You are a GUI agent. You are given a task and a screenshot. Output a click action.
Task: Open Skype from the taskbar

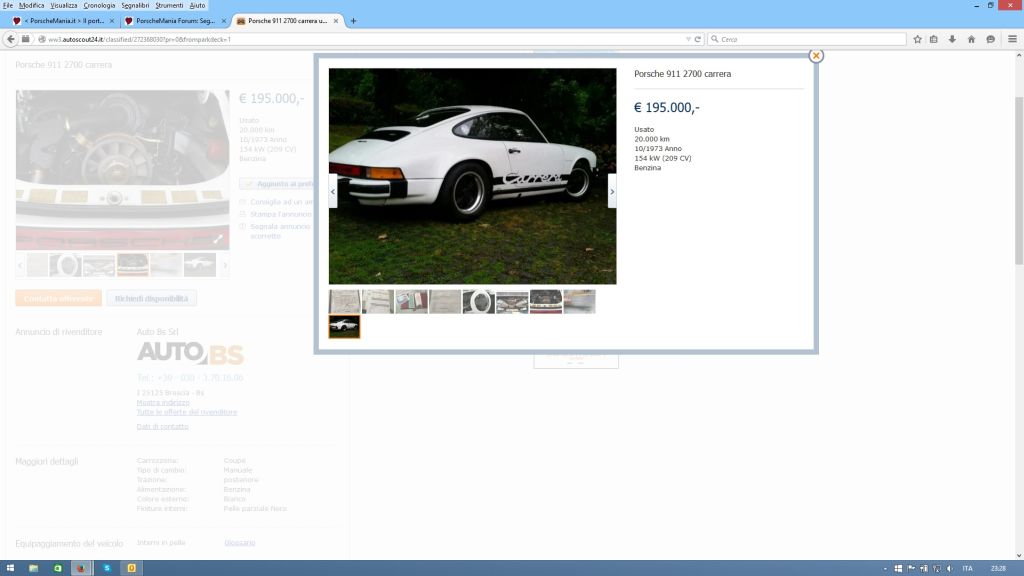(x=107, y=568)
